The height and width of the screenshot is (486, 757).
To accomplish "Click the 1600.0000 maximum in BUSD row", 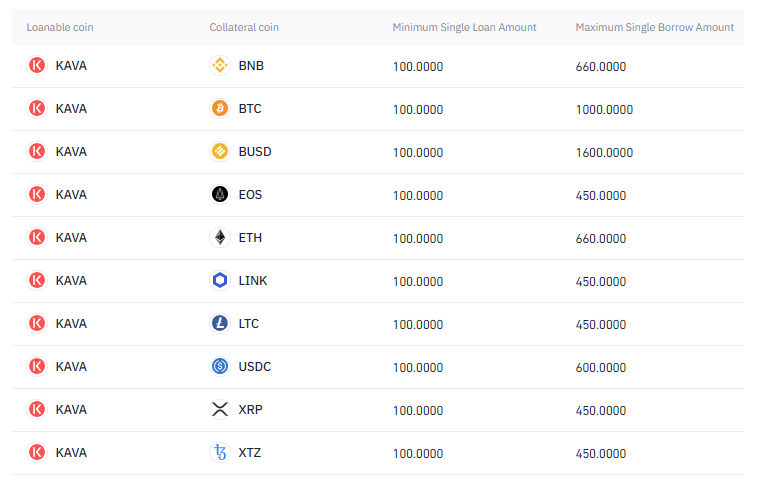I will [x=604, y=153].
